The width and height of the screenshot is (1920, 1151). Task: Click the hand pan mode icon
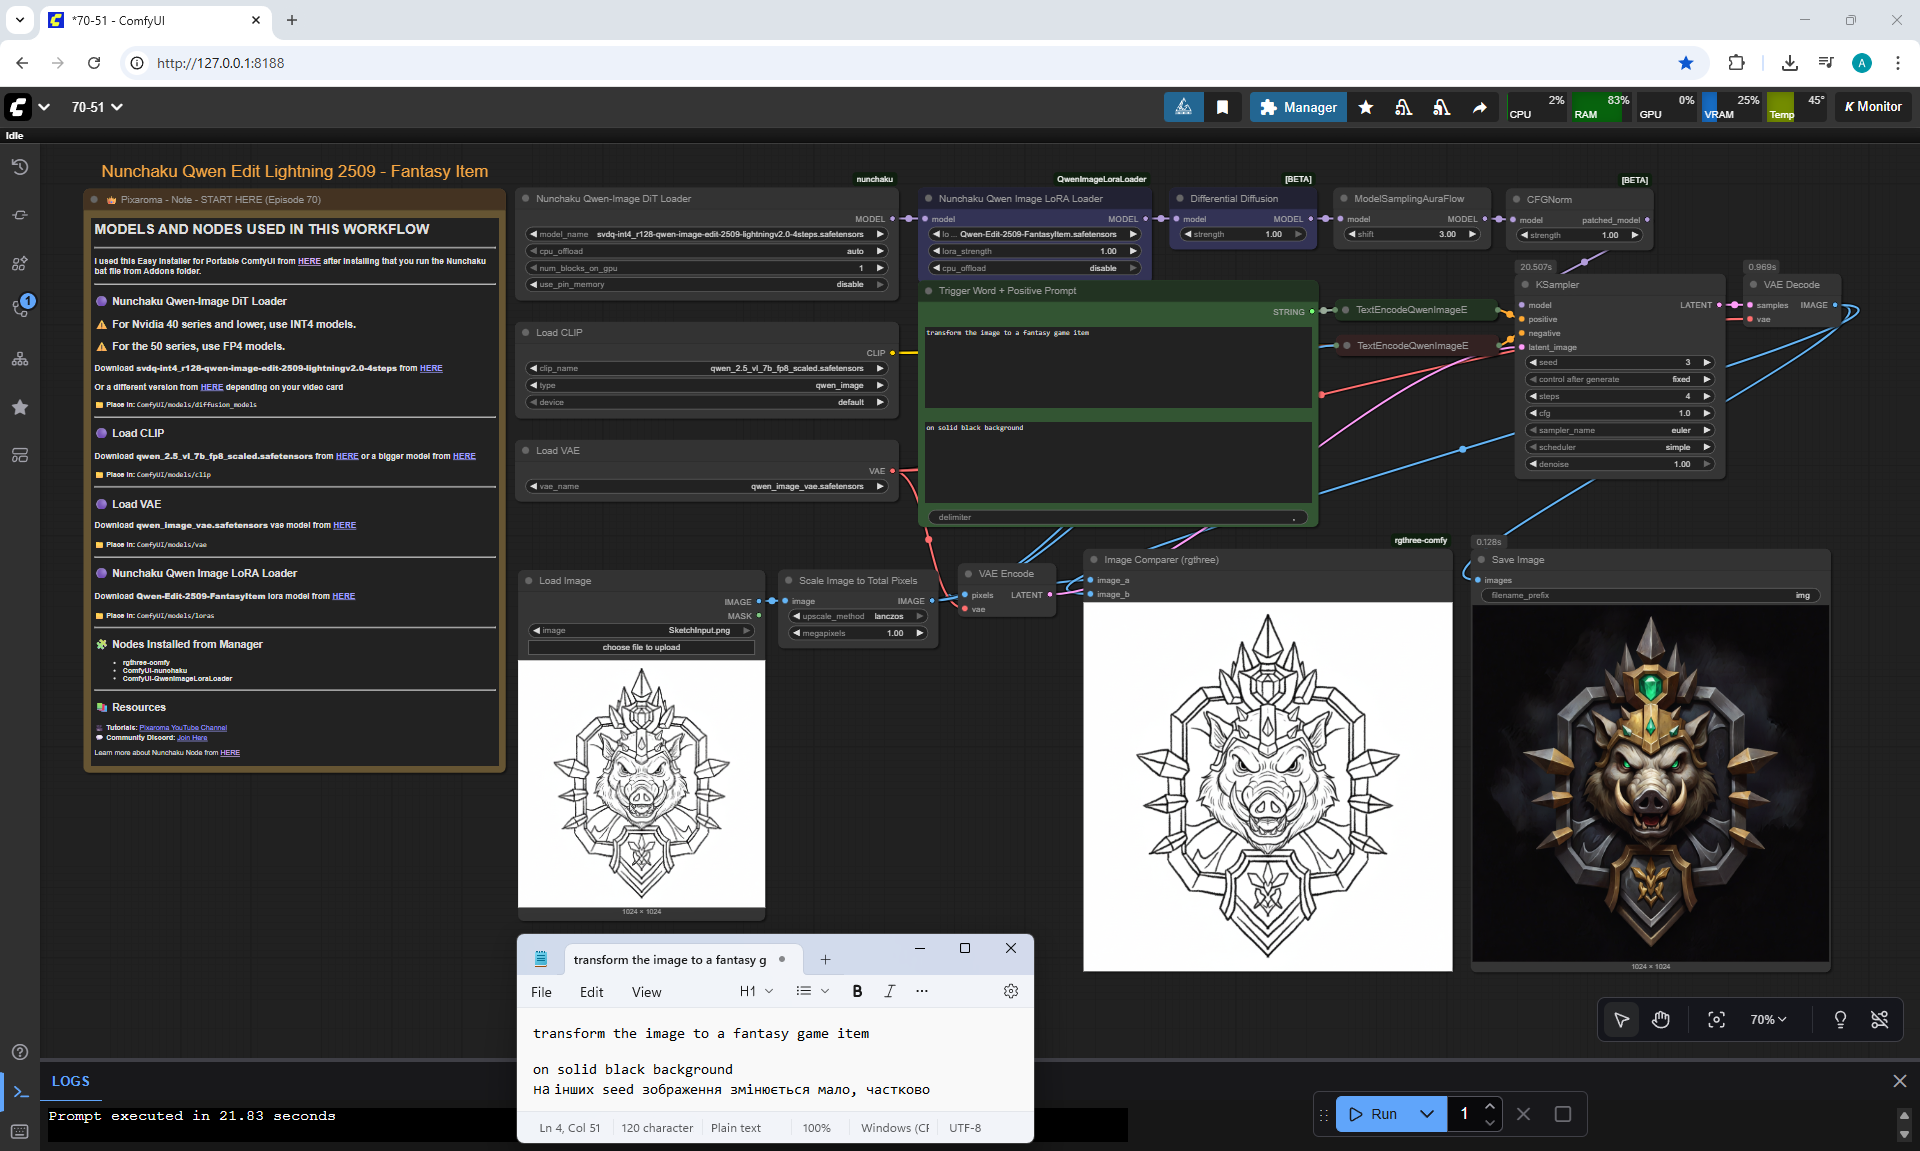[x=1661, y=1019]
